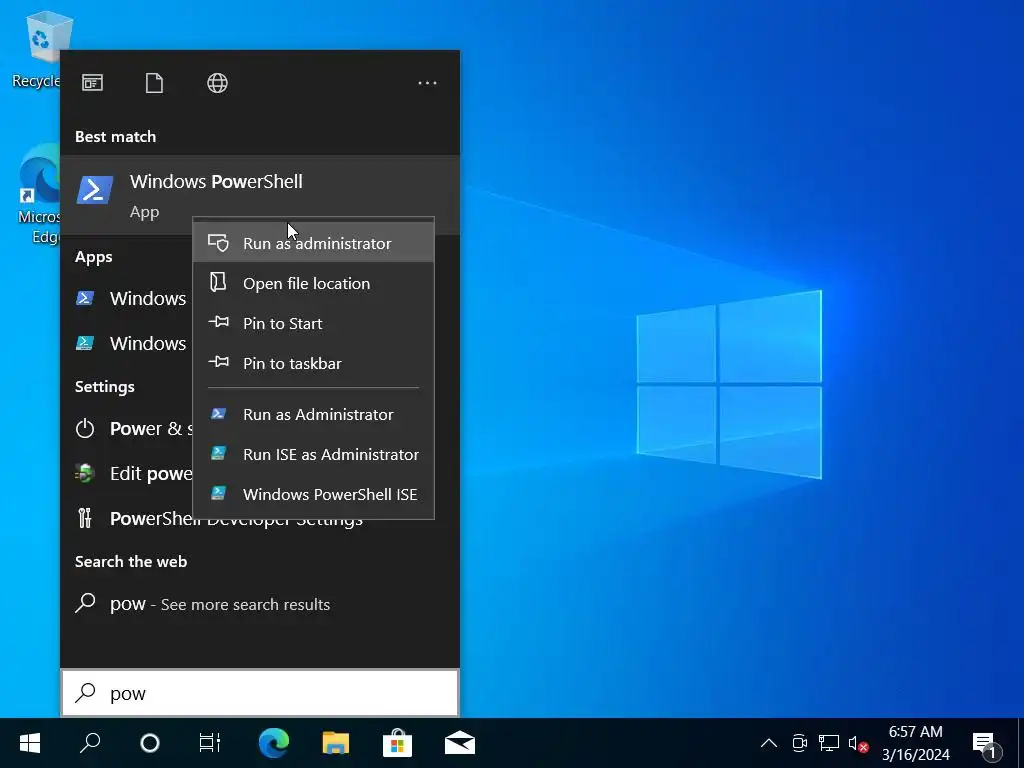Select the Microsoft Edge desktop shortcut
The height and width of the screenshot is (768, 1024).
point(39,194)
